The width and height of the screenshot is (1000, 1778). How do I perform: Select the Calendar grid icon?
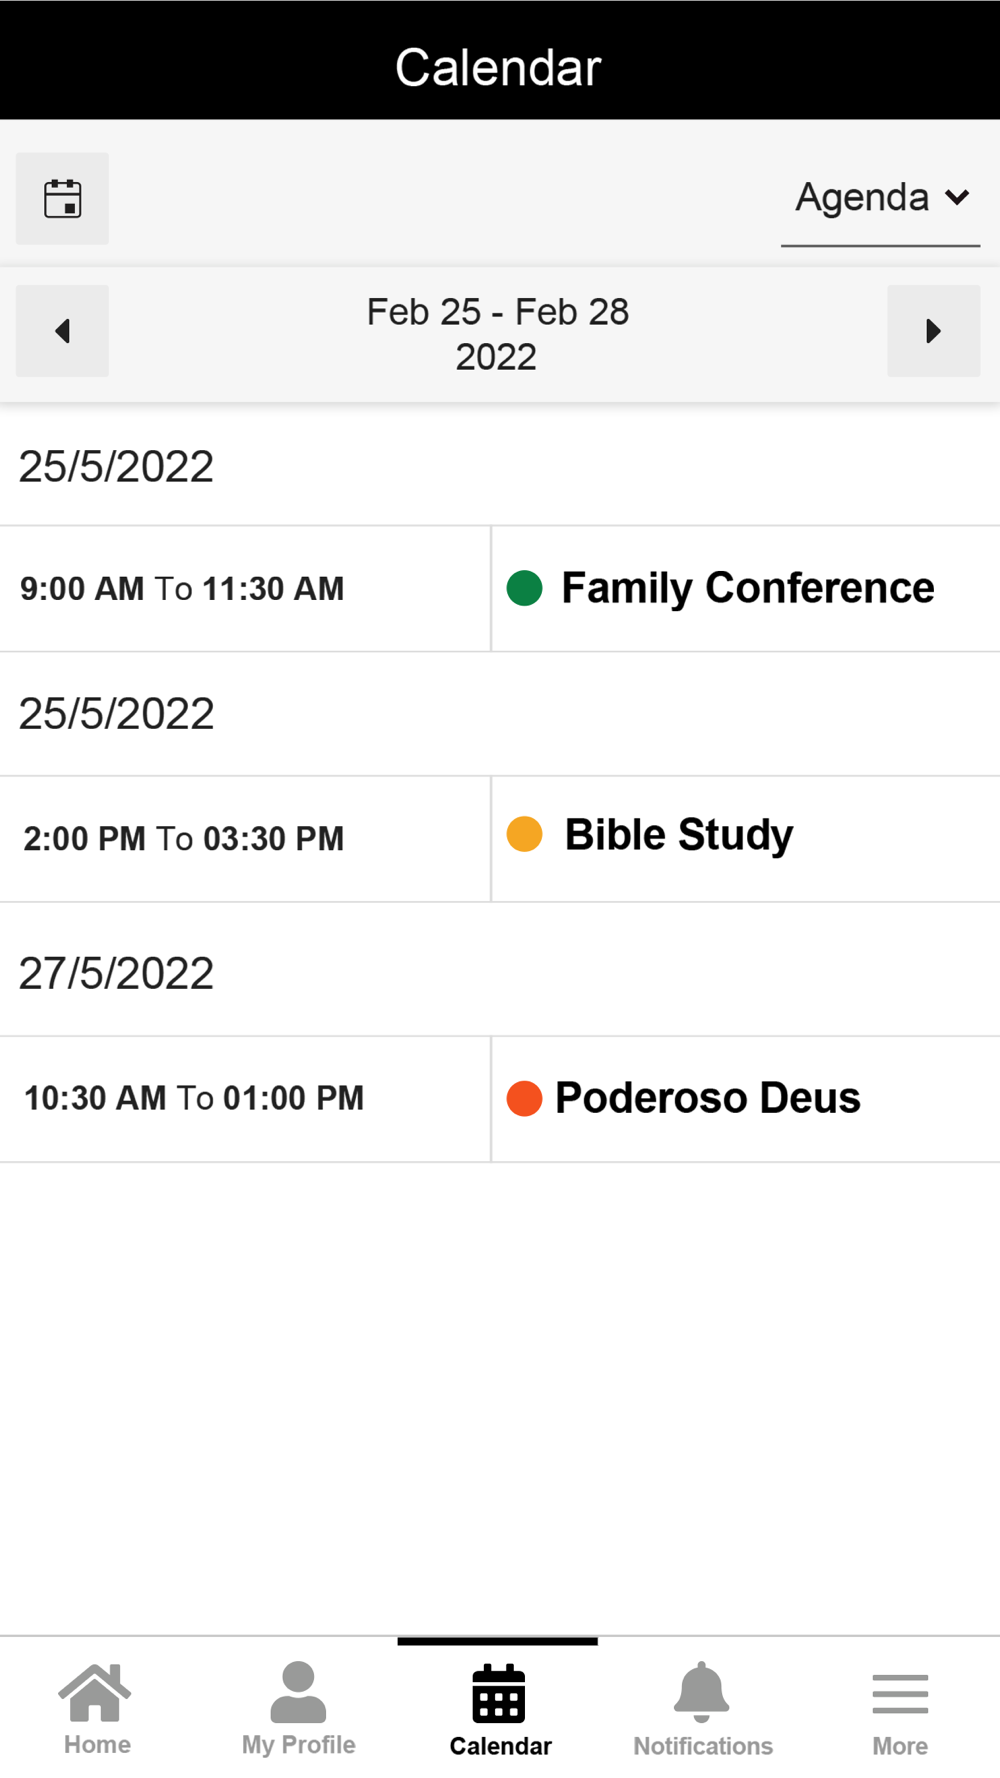coord(499,1693)
